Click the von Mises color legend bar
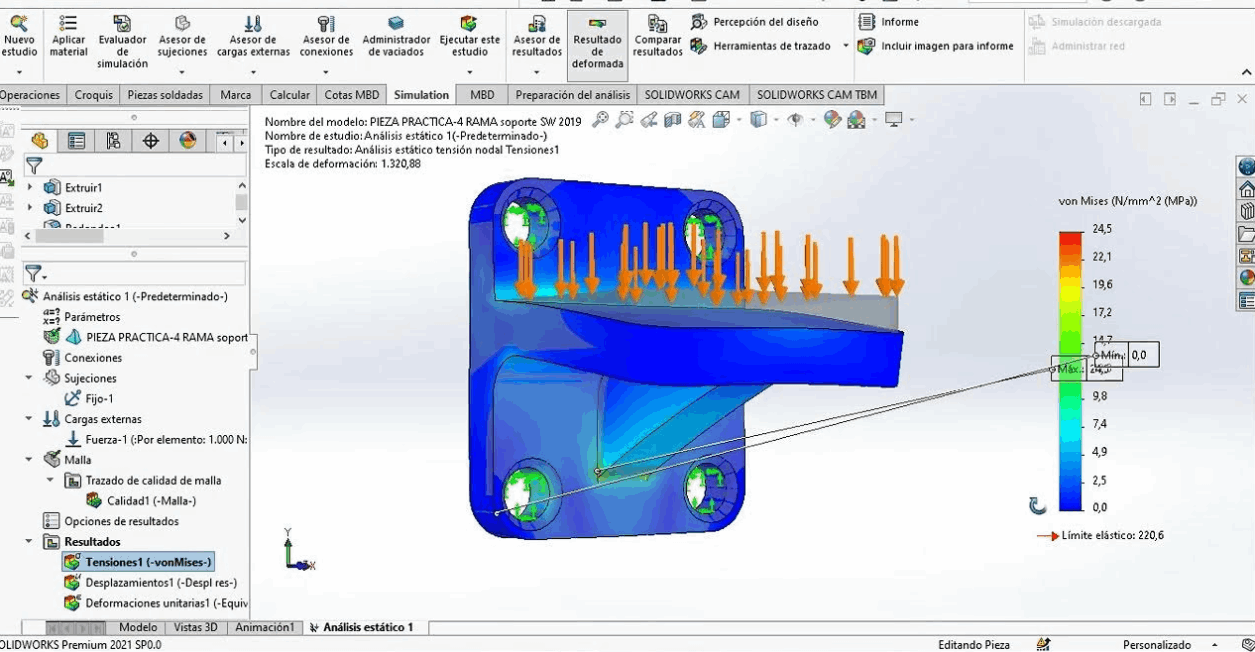The image size is (1255, 652). (1071, 370)
